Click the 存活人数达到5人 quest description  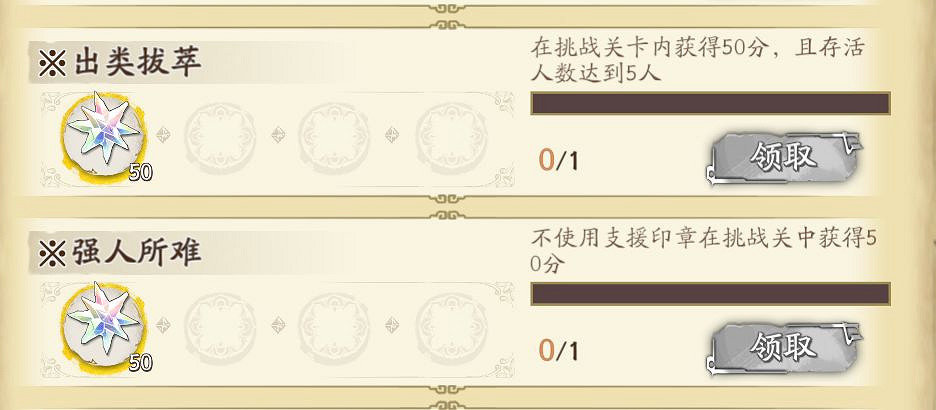coord(697,60)
